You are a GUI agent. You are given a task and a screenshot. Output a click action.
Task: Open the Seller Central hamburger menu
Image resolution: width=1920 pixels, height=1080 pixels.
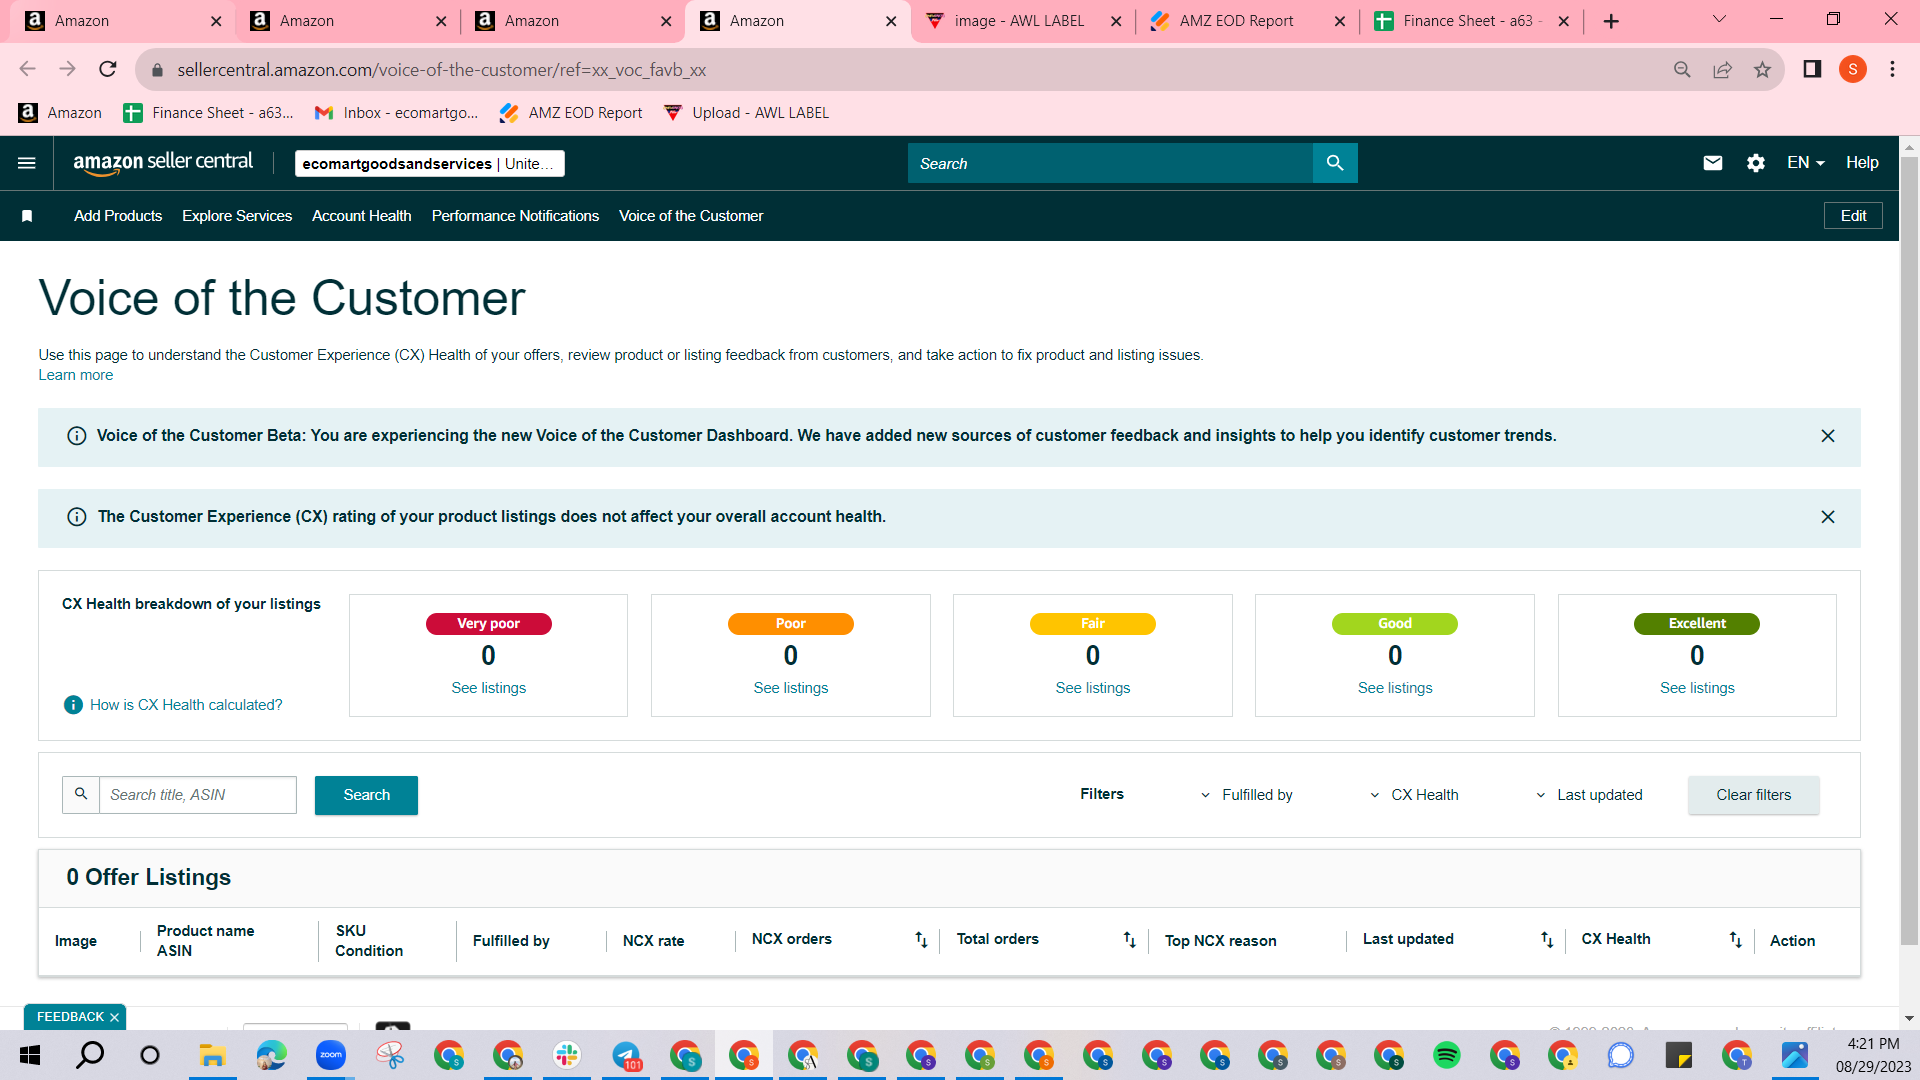tap(27, 163)
